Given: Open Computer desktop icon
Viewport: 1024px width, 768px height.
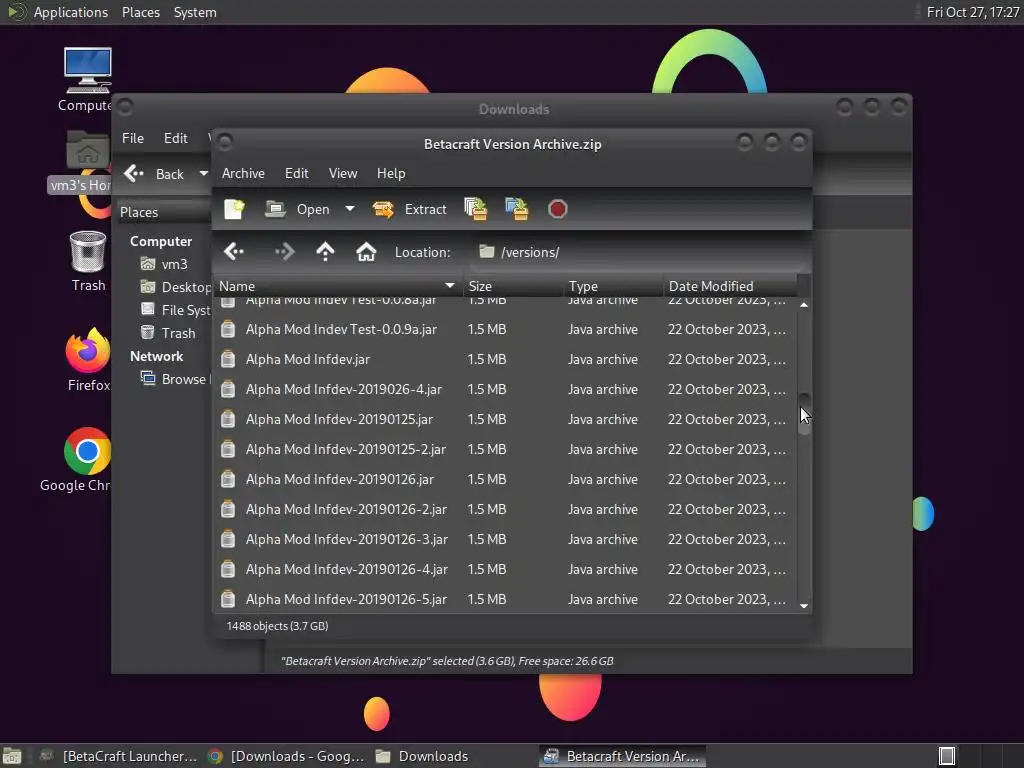Looking at the screenshot, I should tap(87, 80).
